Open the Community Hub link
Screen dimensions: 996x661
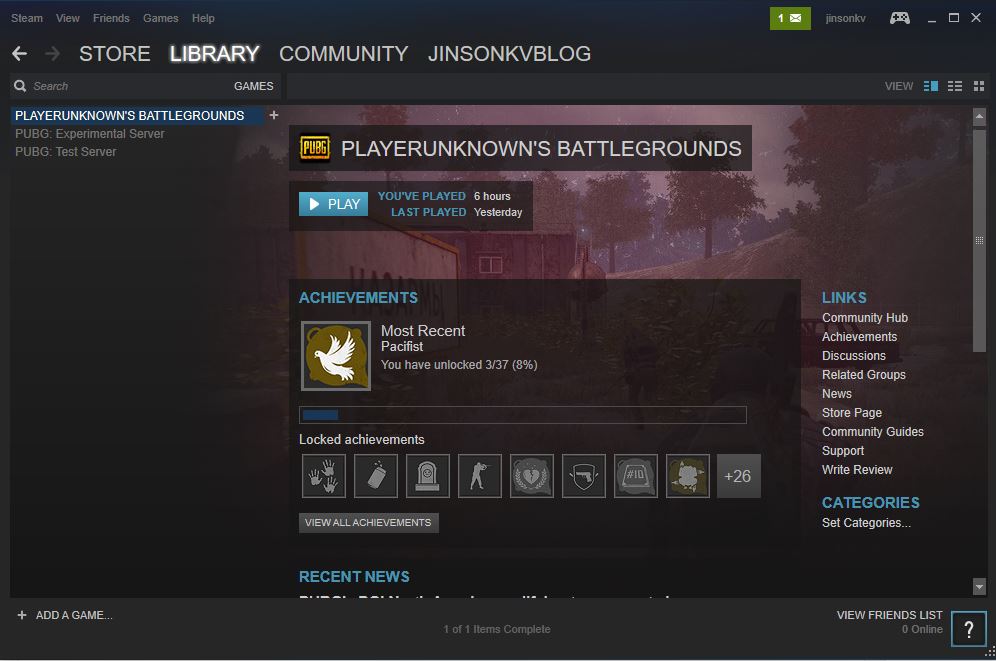click(865, 317)
